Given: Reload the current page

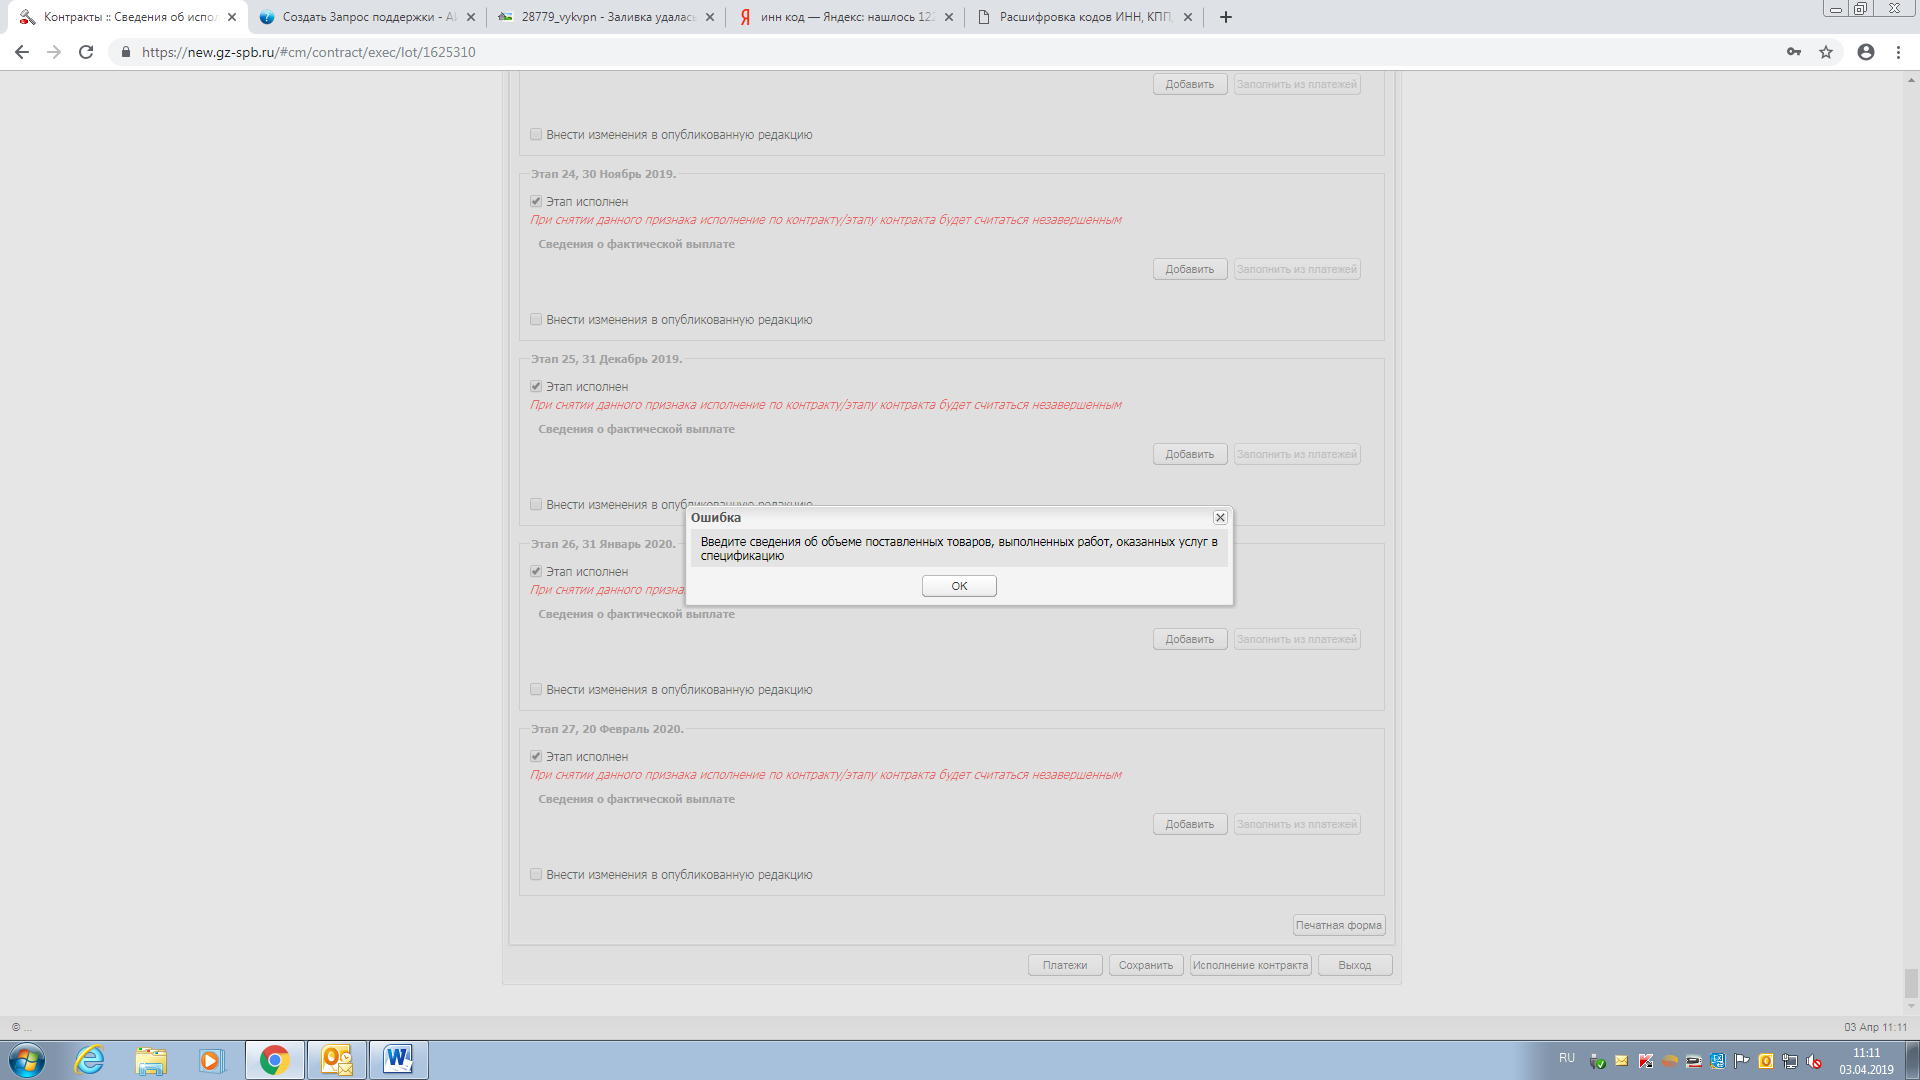Looking at the screenshot, I should point(86,52).
